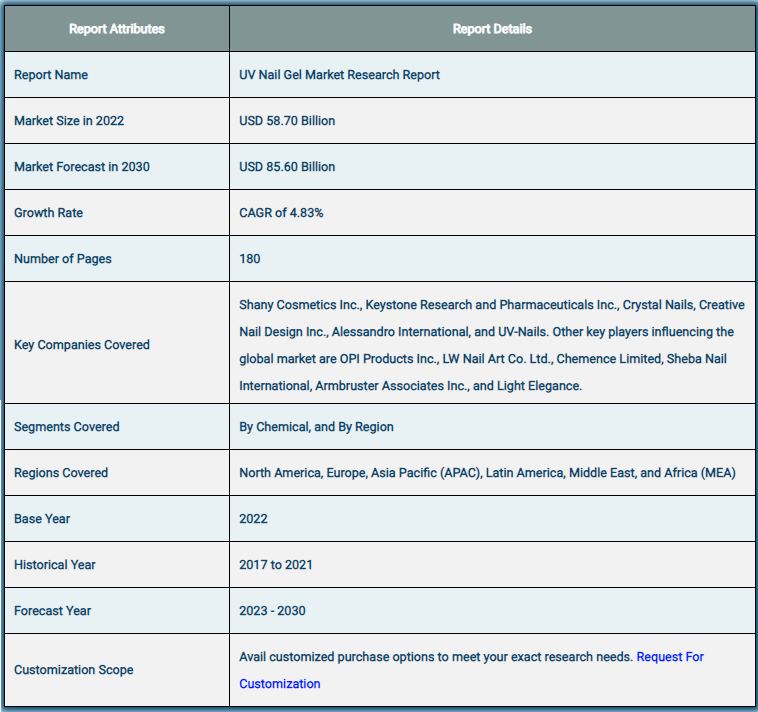Click the Customization Scope label
This screenshot has width=758, height=712.
(x=73, y=669)
